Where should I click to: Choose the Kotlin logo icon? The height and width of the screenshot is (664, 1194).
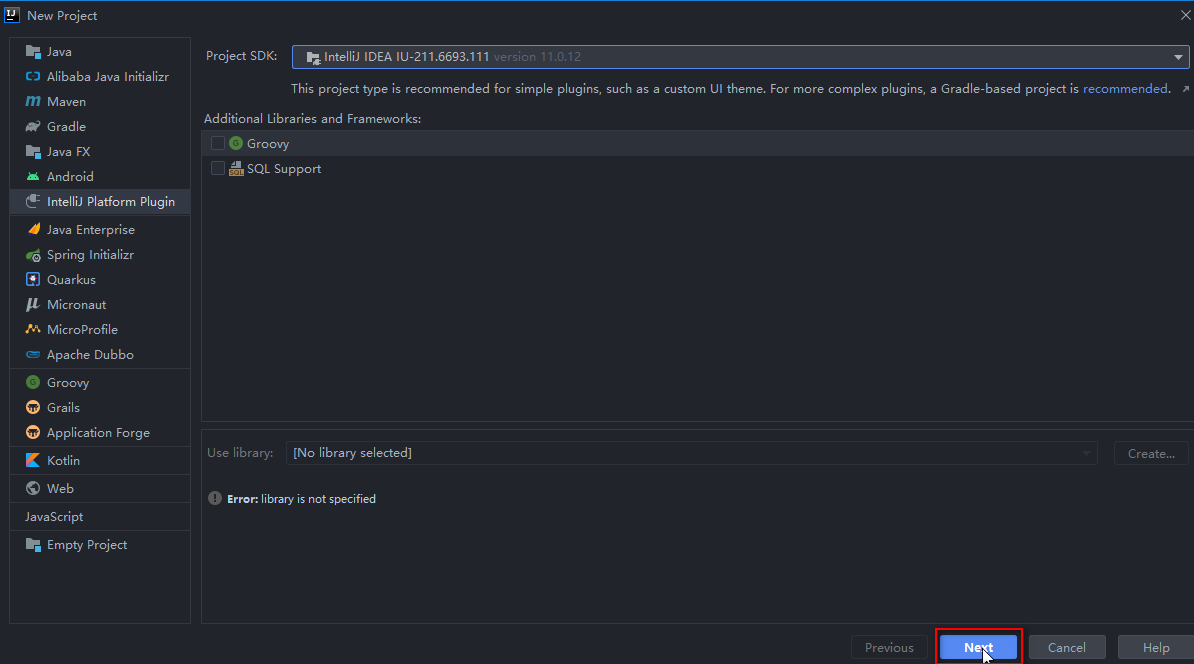pyautogui.click(x=33, y=461)
